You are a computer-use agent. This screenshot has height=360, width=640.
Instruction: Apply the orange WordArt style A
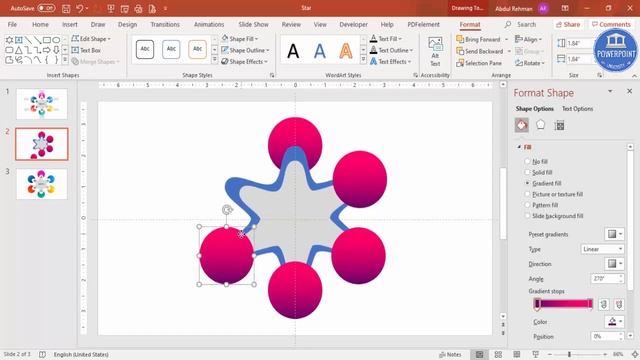[346, 51]
